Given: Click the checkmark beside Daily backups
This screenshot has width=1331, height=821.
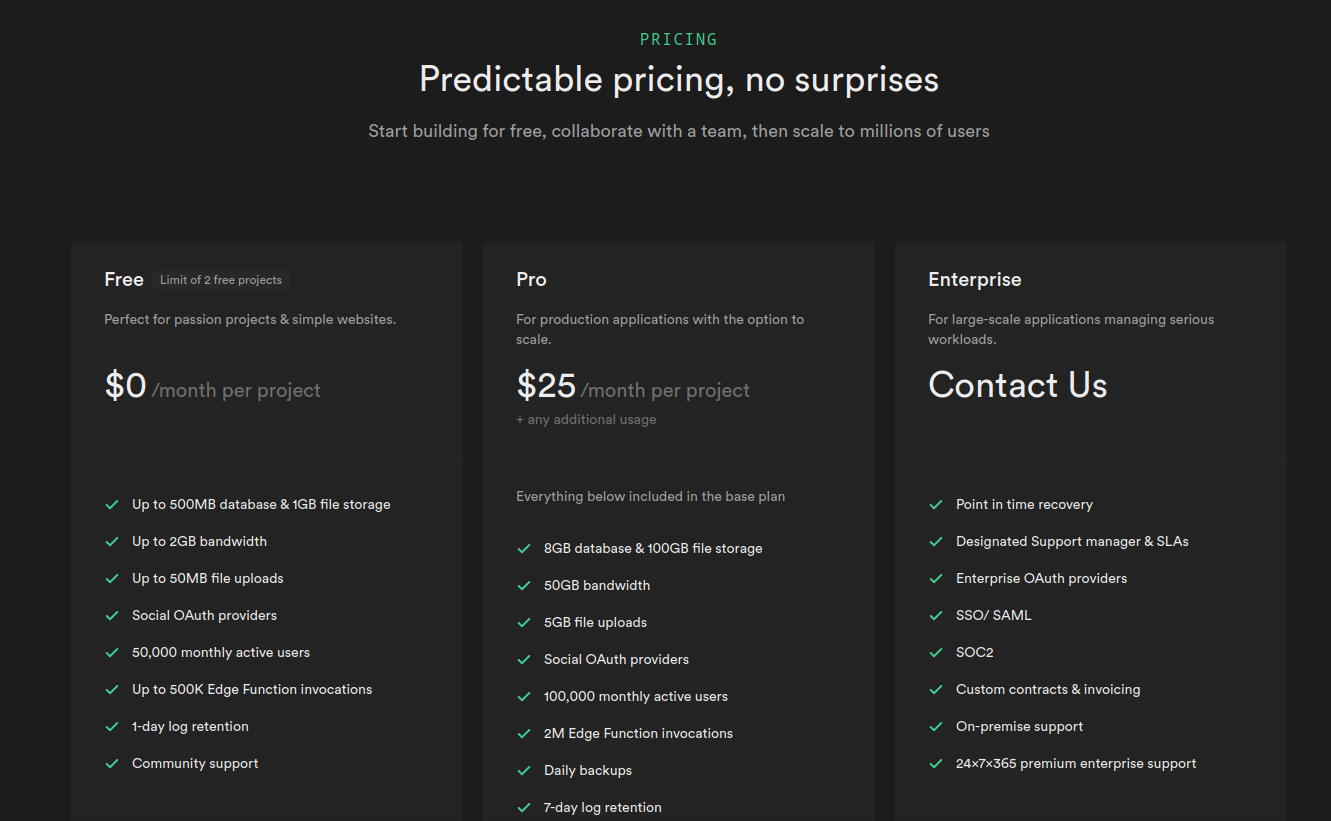Looking at the screenshot, I should (x=524, y=770).
